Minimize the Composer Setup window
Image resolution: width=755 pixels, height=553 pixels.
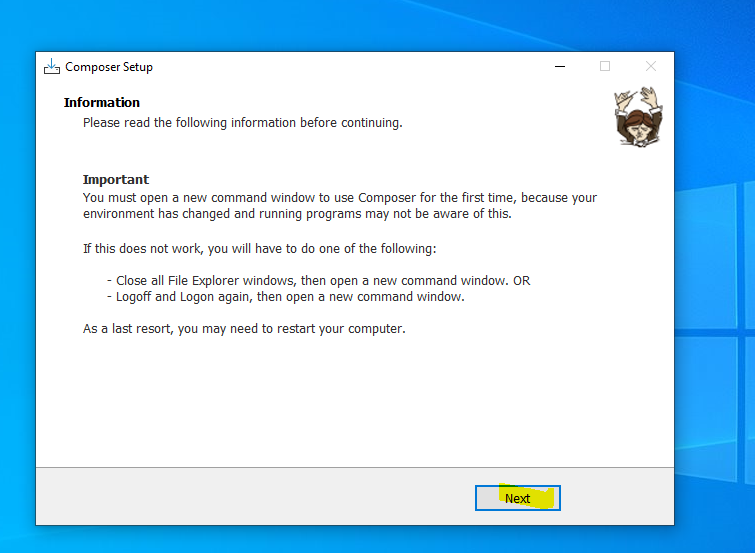point(558,67)
